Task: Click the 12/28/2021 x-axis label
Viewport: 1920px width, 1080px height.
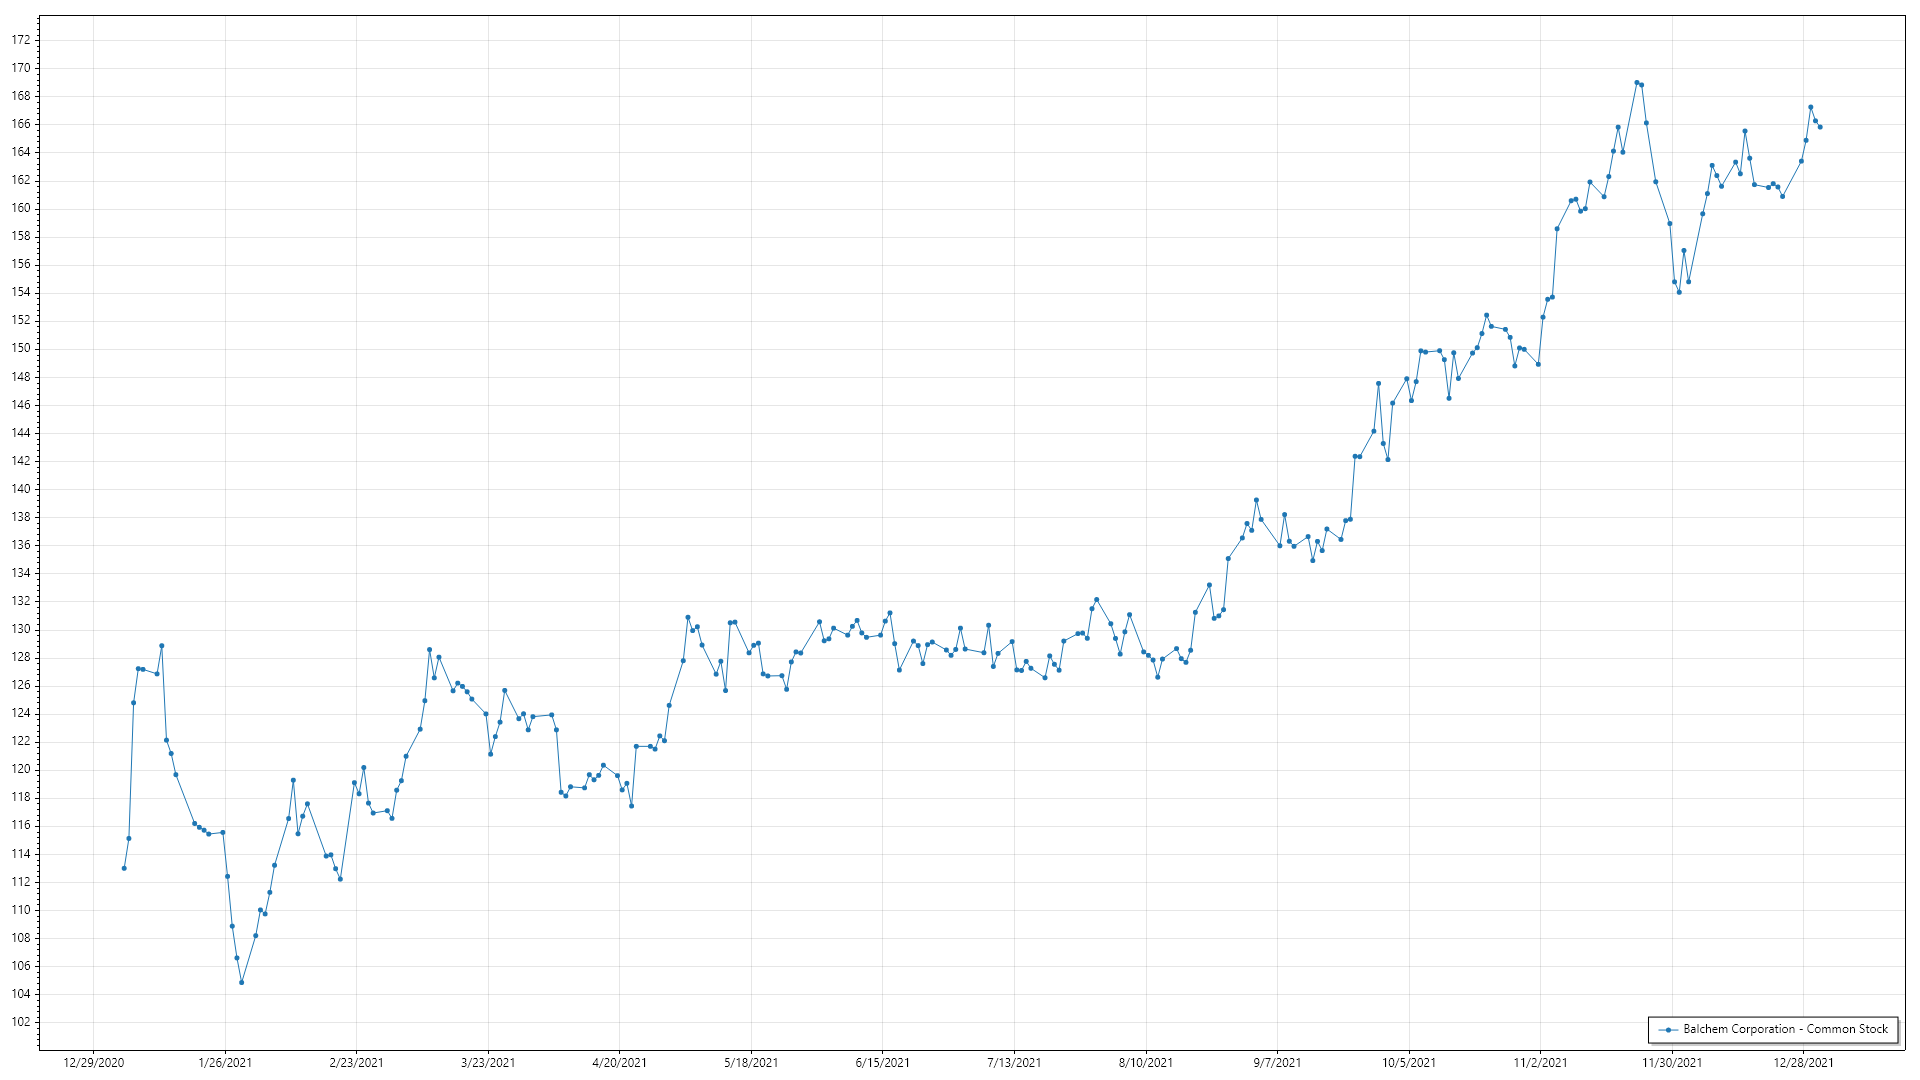Action: [x=1803, y=1062]
